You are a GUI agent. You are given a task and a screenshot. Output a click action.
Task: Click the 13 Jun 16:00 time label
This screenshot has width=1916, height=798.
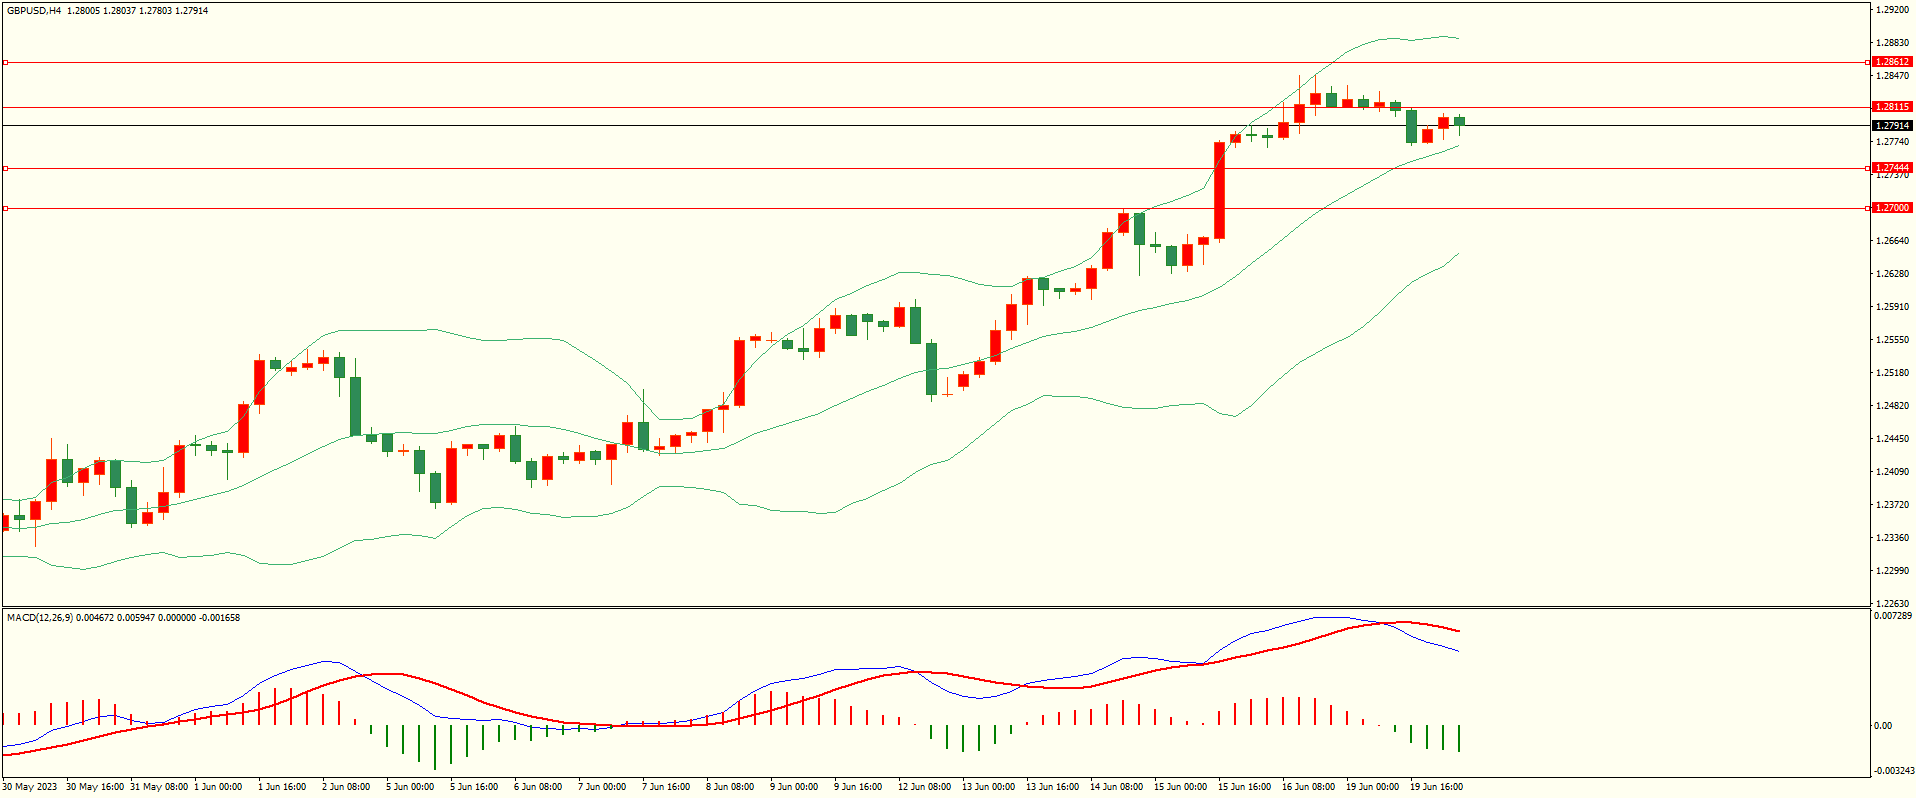tap(1053, 787)
